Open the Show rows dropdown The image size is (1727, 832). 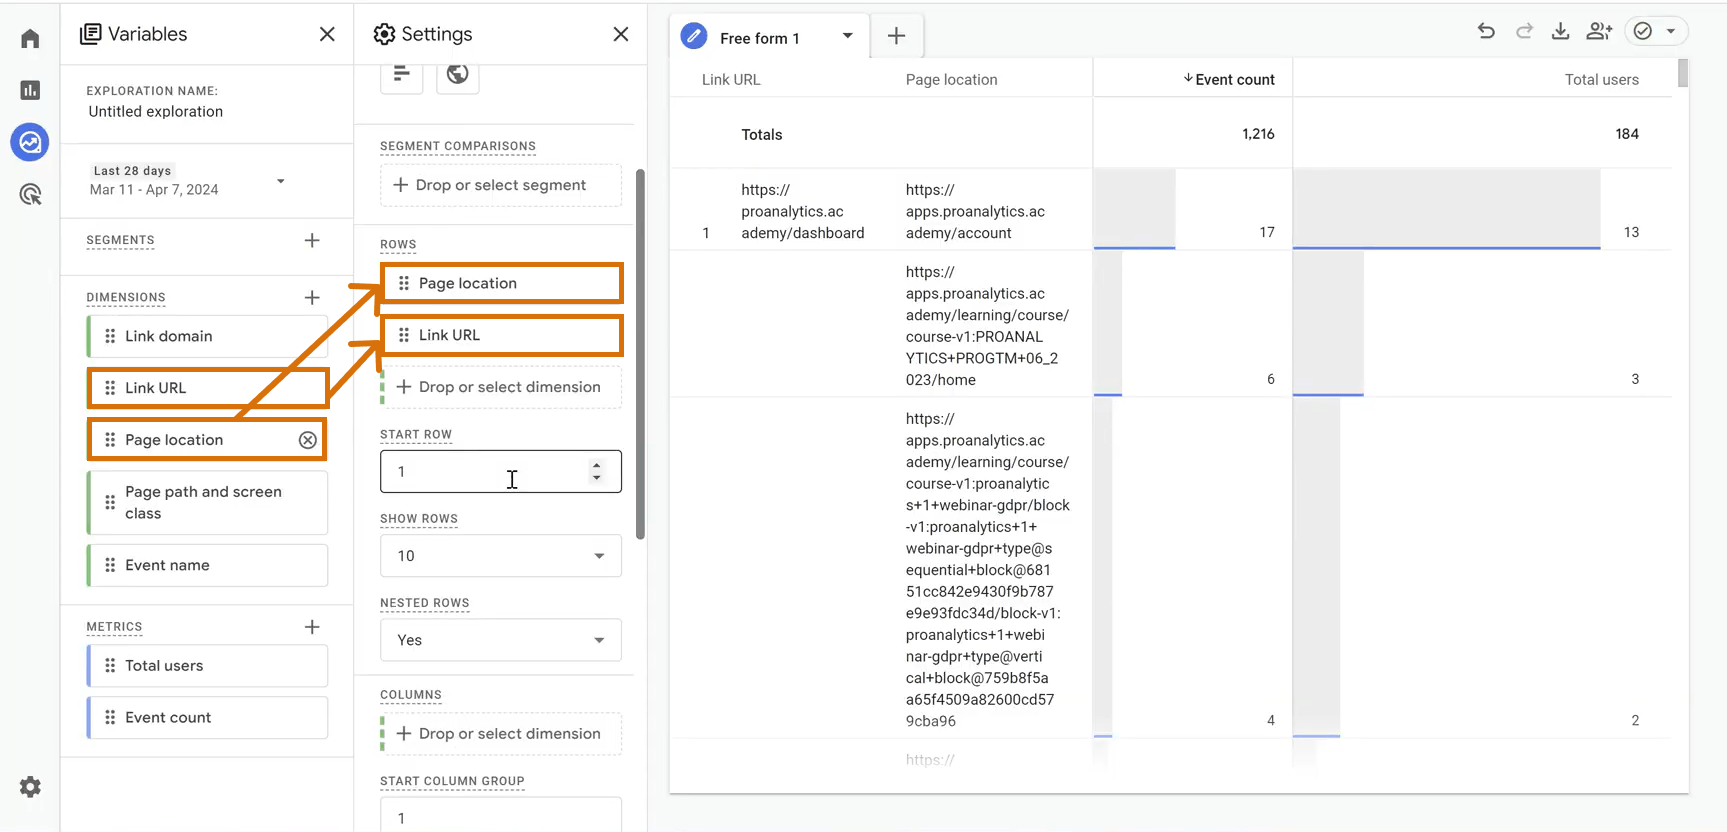tap(501, 556)
